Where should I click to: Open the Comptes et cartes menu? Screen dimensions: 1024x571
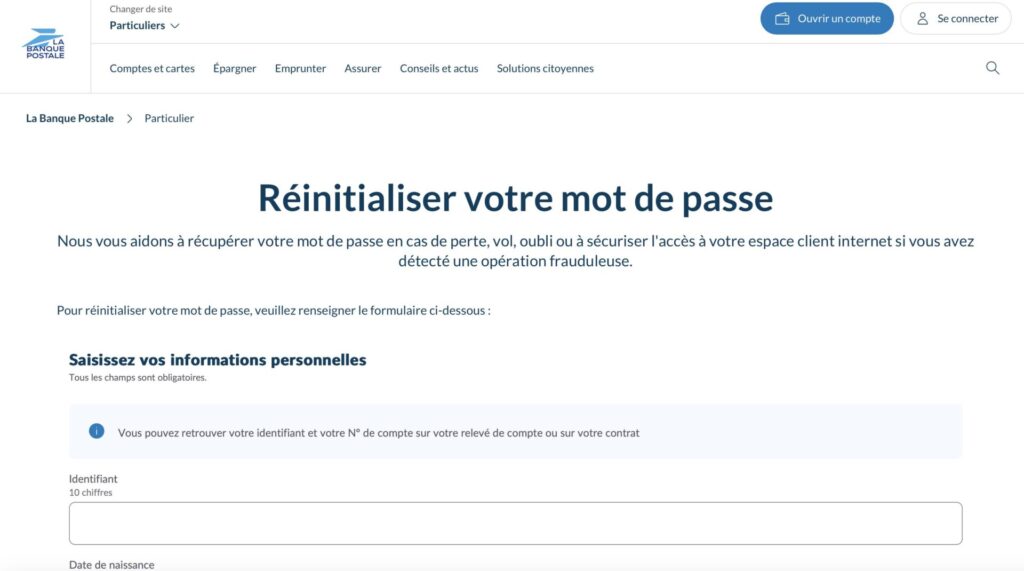[152, 69]
